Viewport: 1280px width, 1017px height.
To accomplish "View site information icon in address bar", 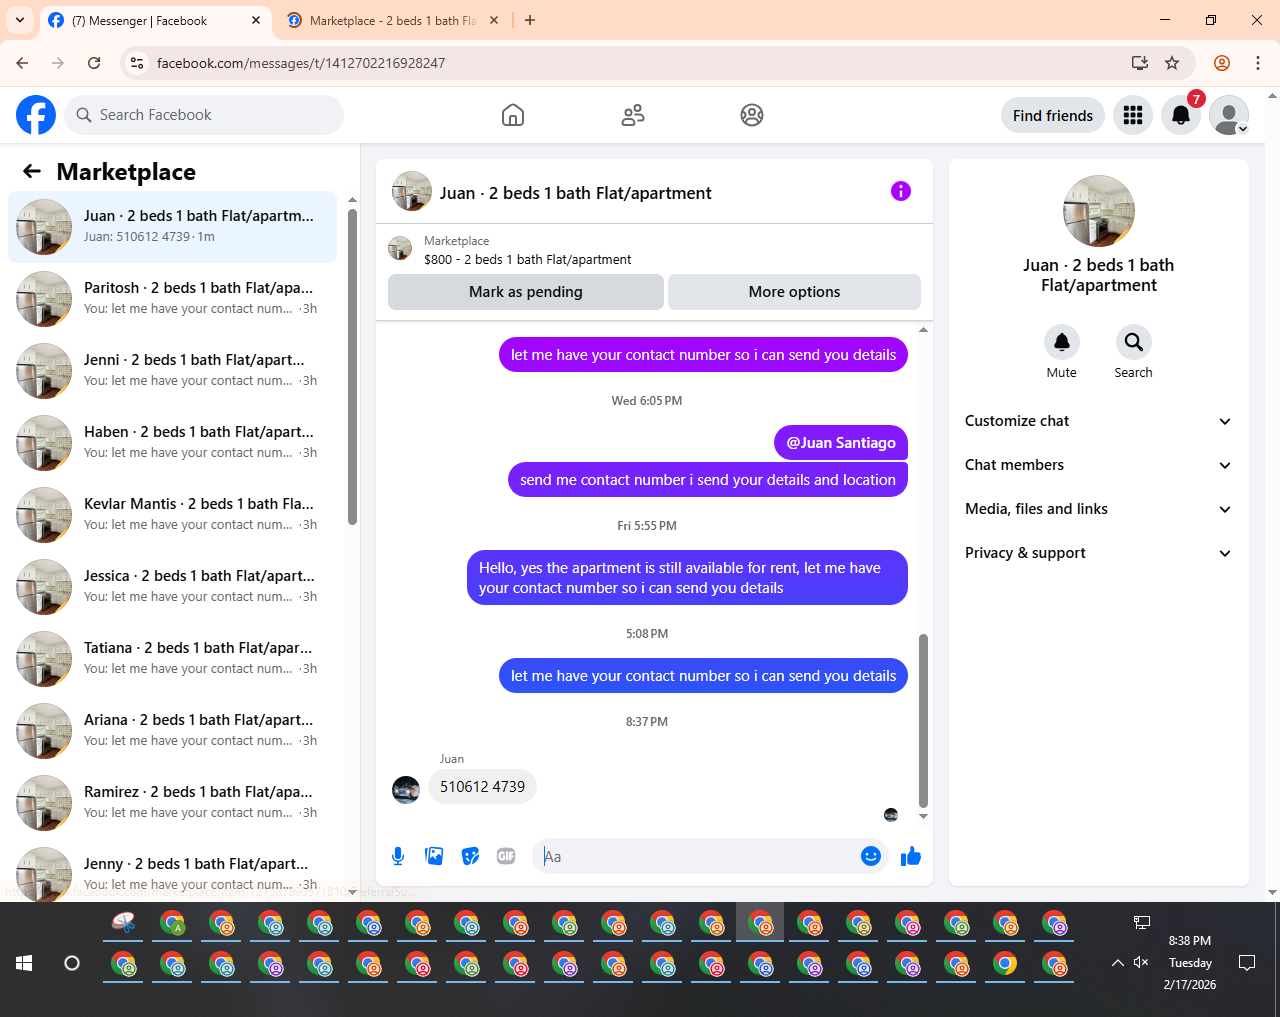I will 138,63.
